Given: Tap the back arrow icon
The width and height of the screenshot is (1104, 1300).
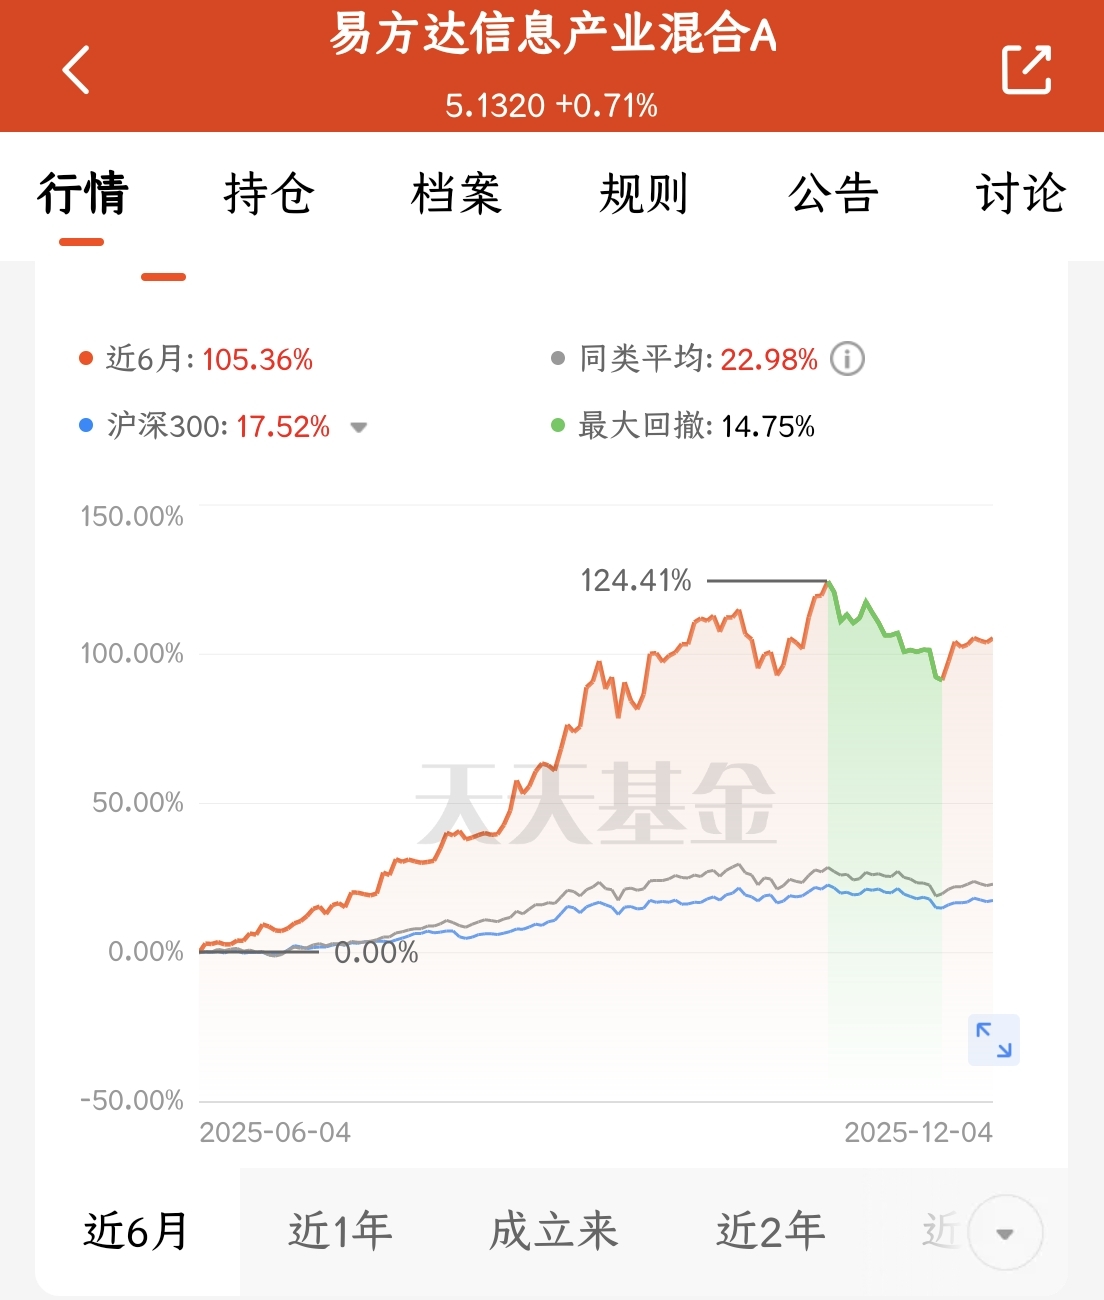Looking at the screenshot, I should 76,70.
